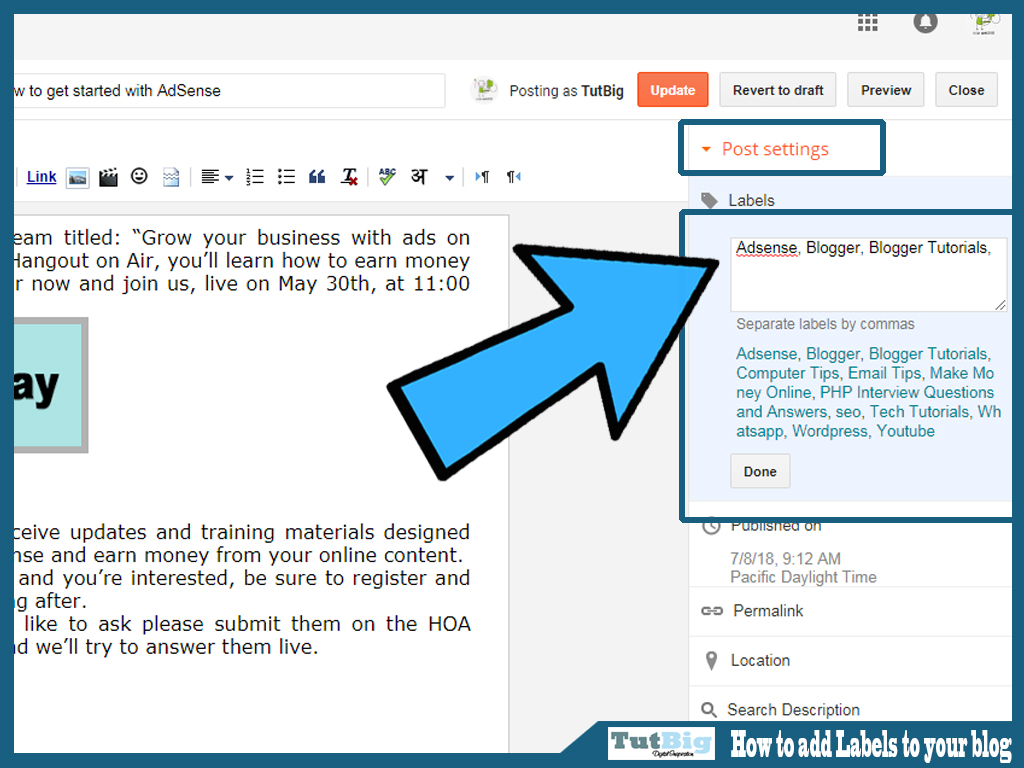Run spell check via the ABC icon
This screenshot has height=768, width=1024.
click(x=387, y=177)
